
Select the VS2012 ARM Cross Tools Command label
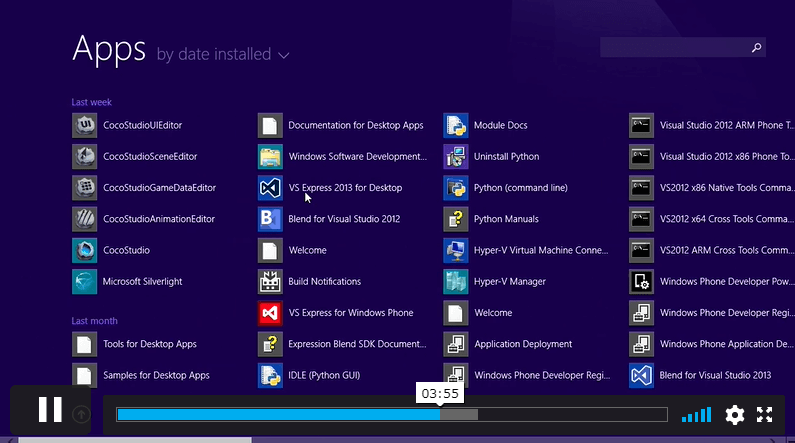click(727, 250)
